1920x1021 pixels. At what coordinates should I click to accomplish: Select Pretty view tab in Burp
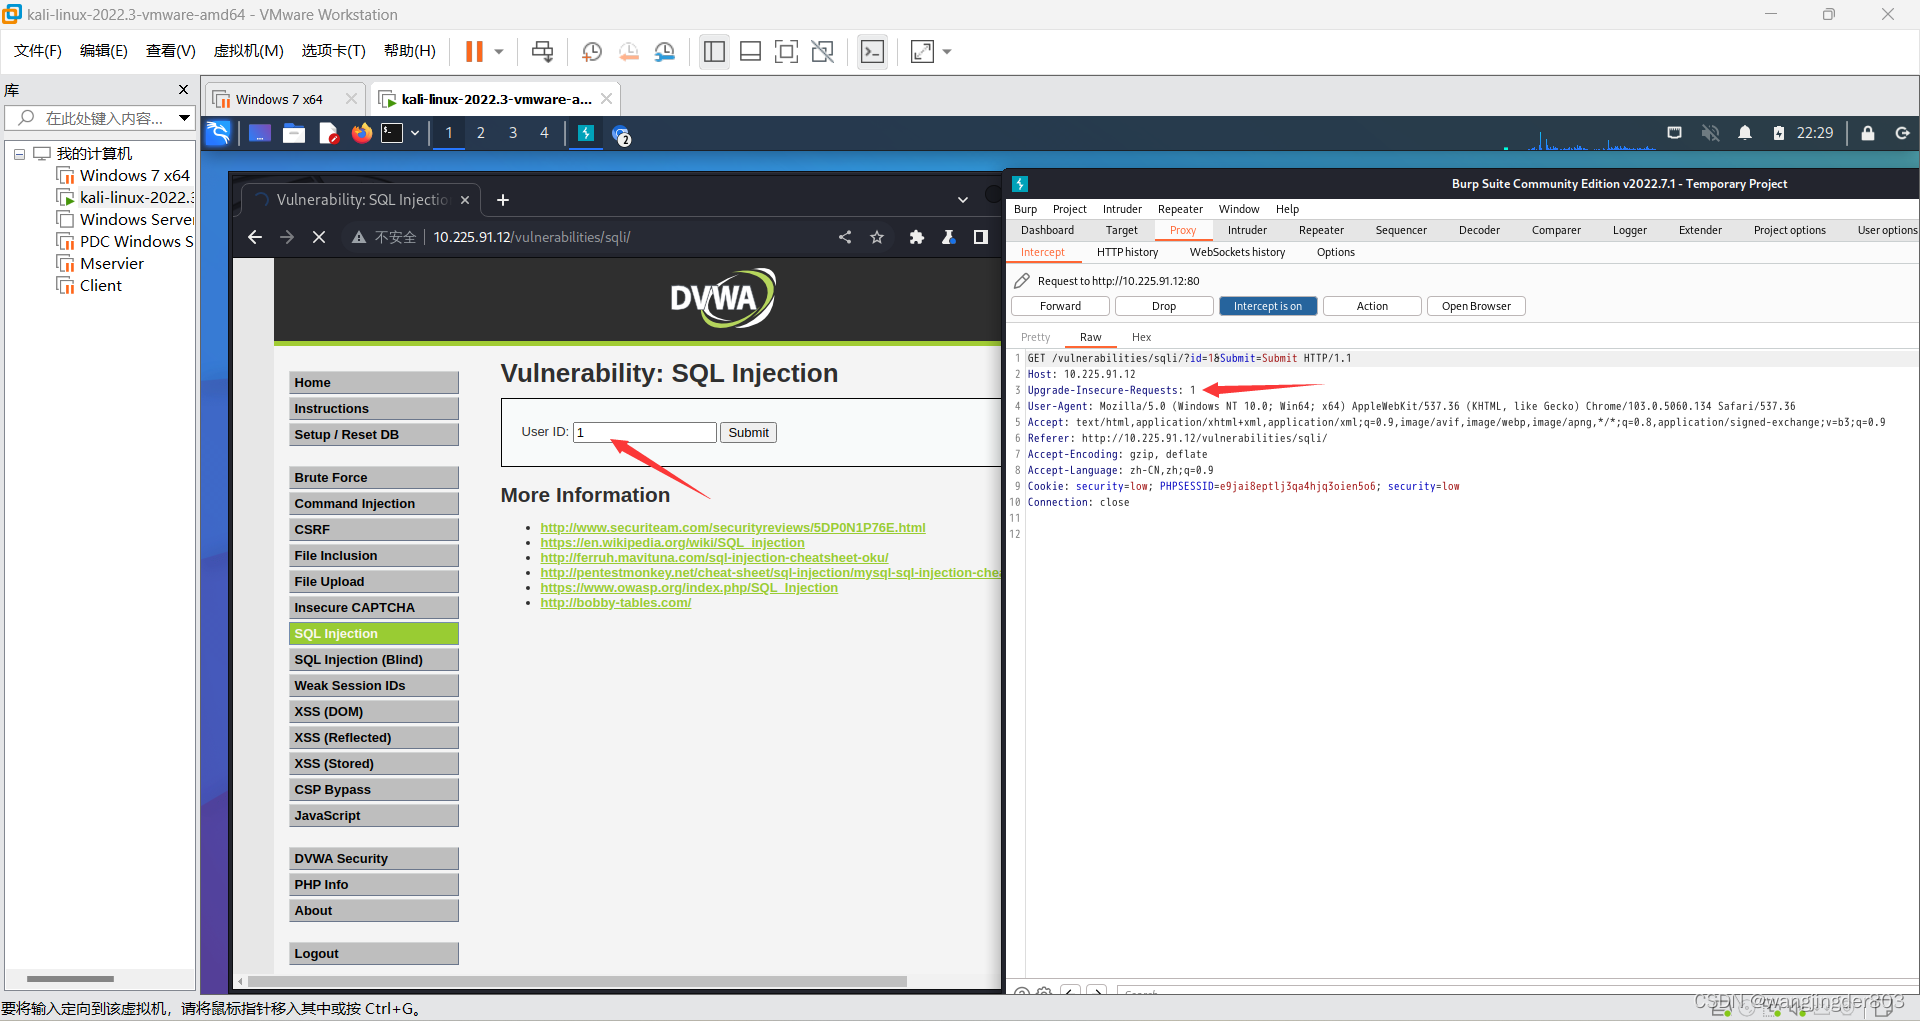click(1035, 337)
